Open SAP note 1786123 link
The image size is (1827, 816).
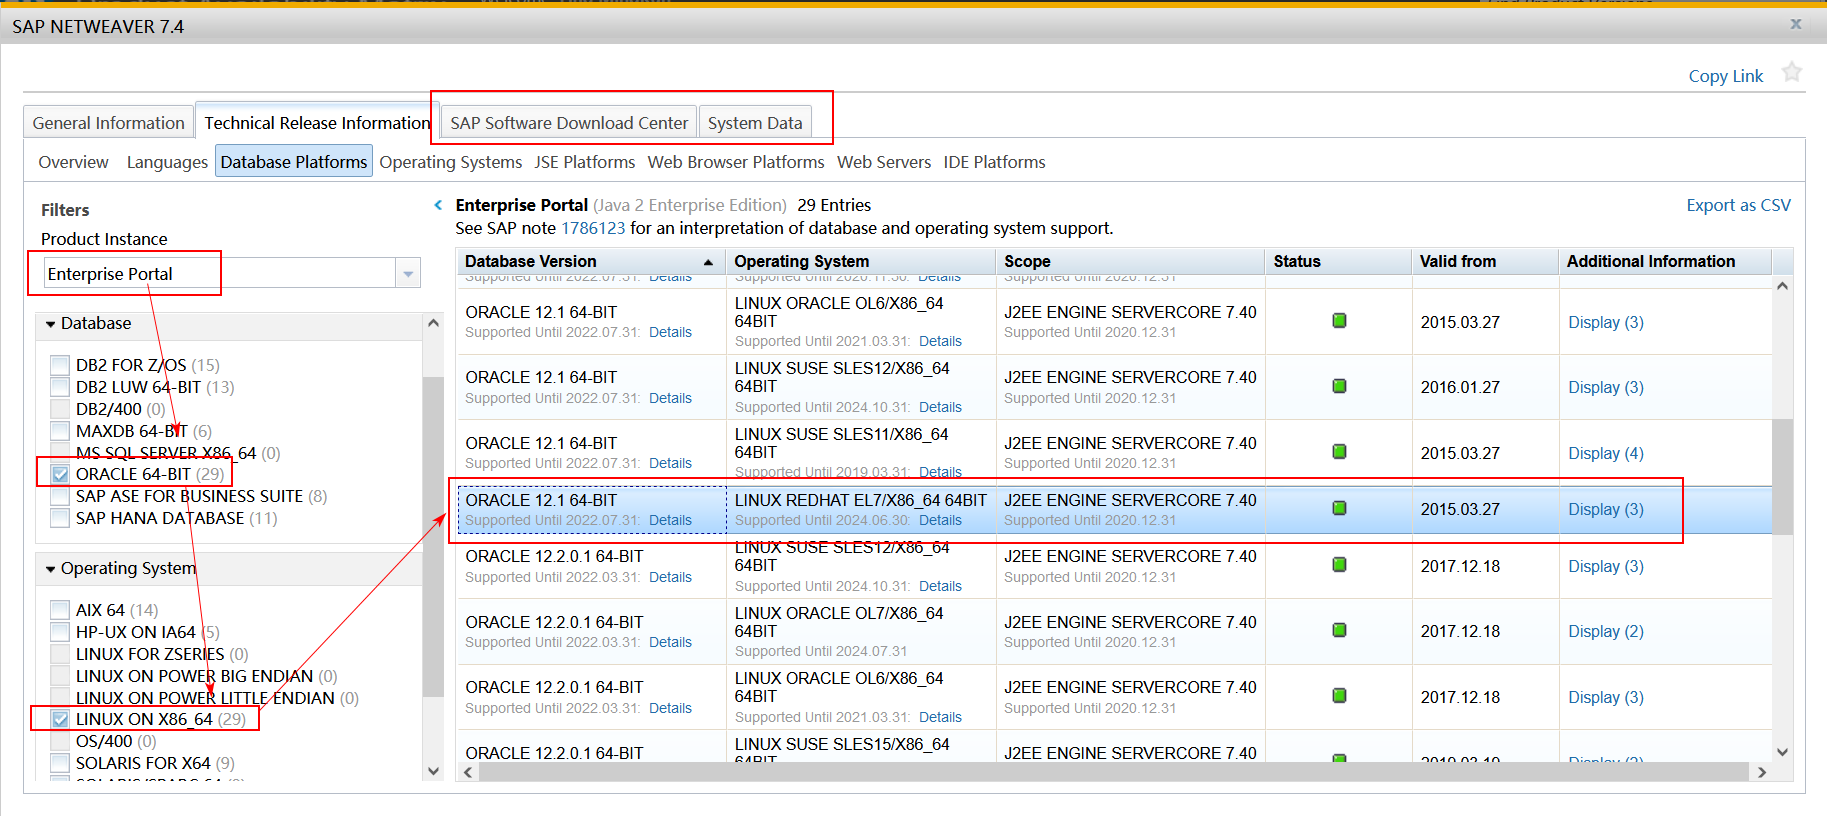pos(593,228)
